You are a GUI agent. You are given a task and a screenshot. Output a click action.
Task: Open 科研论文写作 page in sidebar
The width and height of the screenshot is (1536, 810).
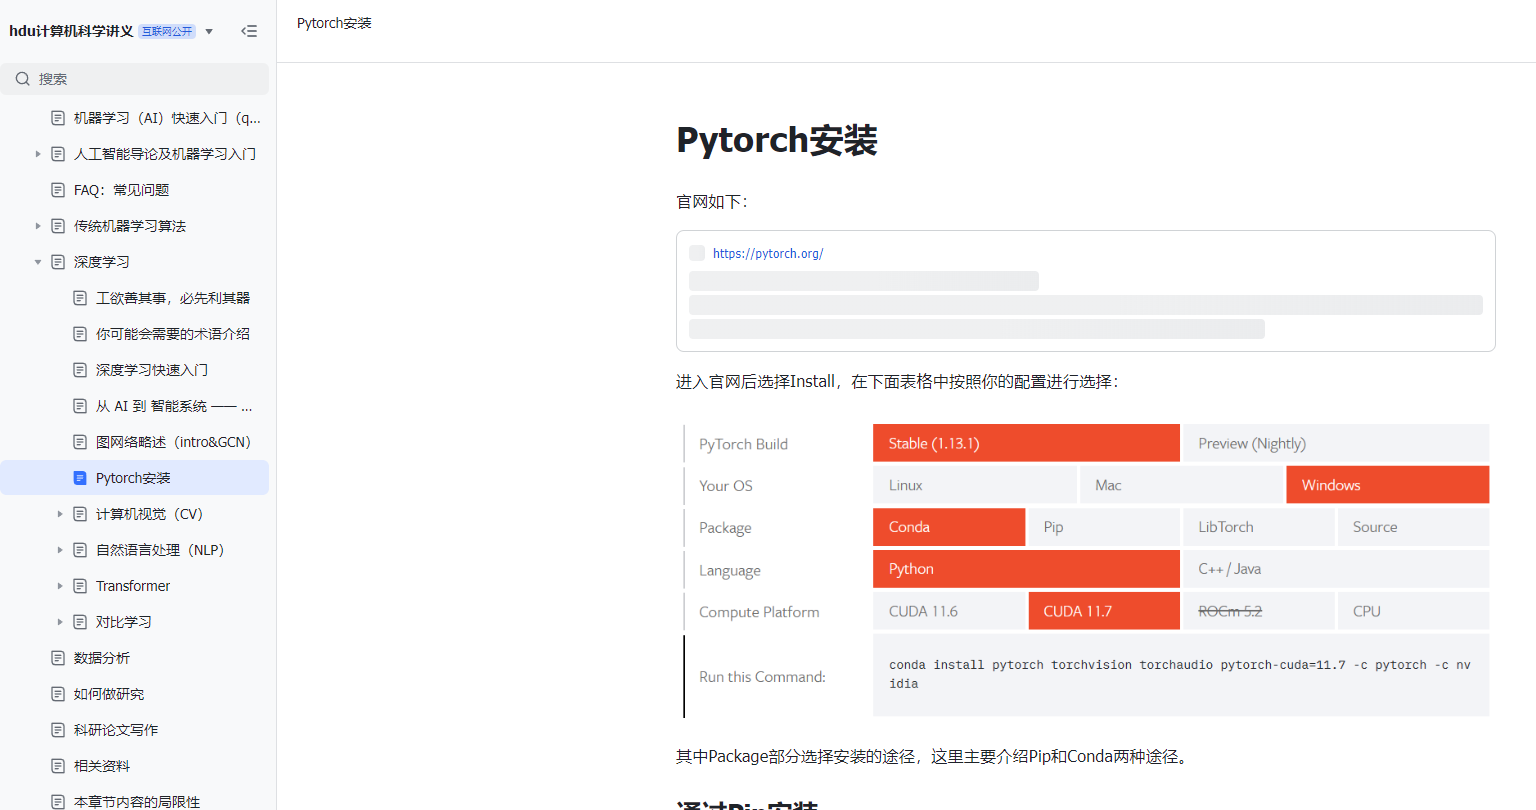point(116,730)
